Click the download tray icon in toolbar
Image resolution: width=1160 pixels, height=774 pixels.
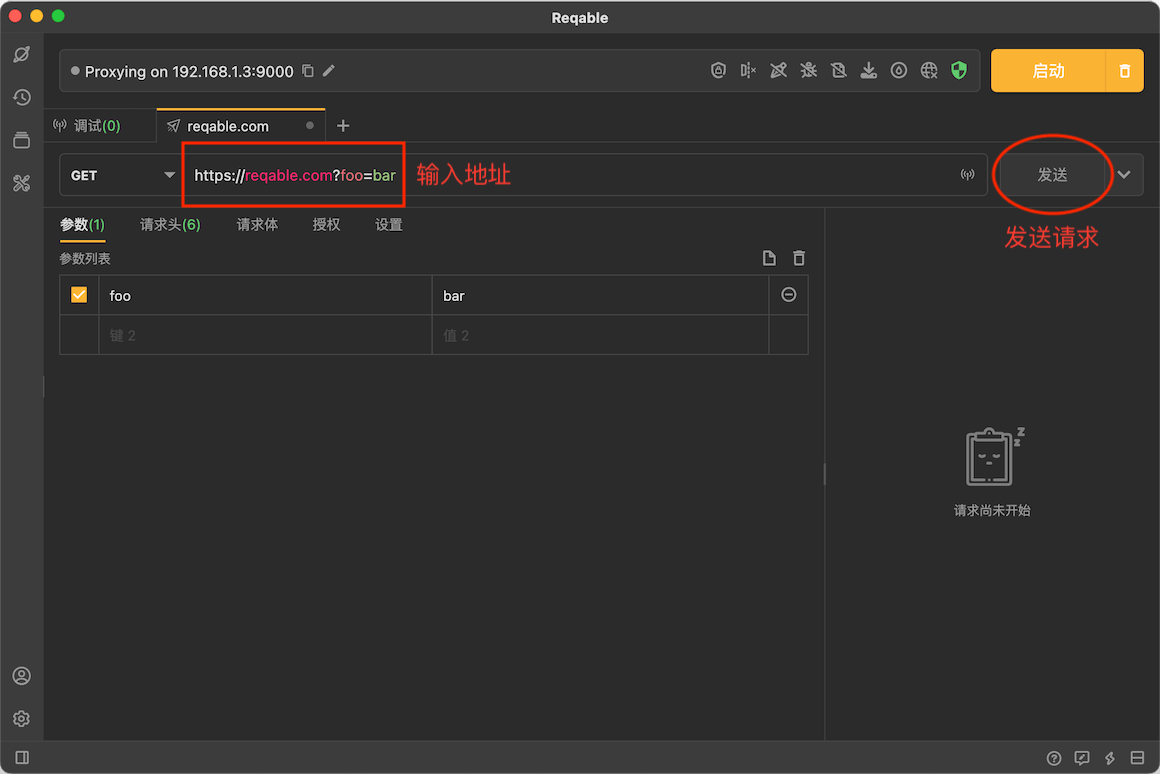(869, 70)
